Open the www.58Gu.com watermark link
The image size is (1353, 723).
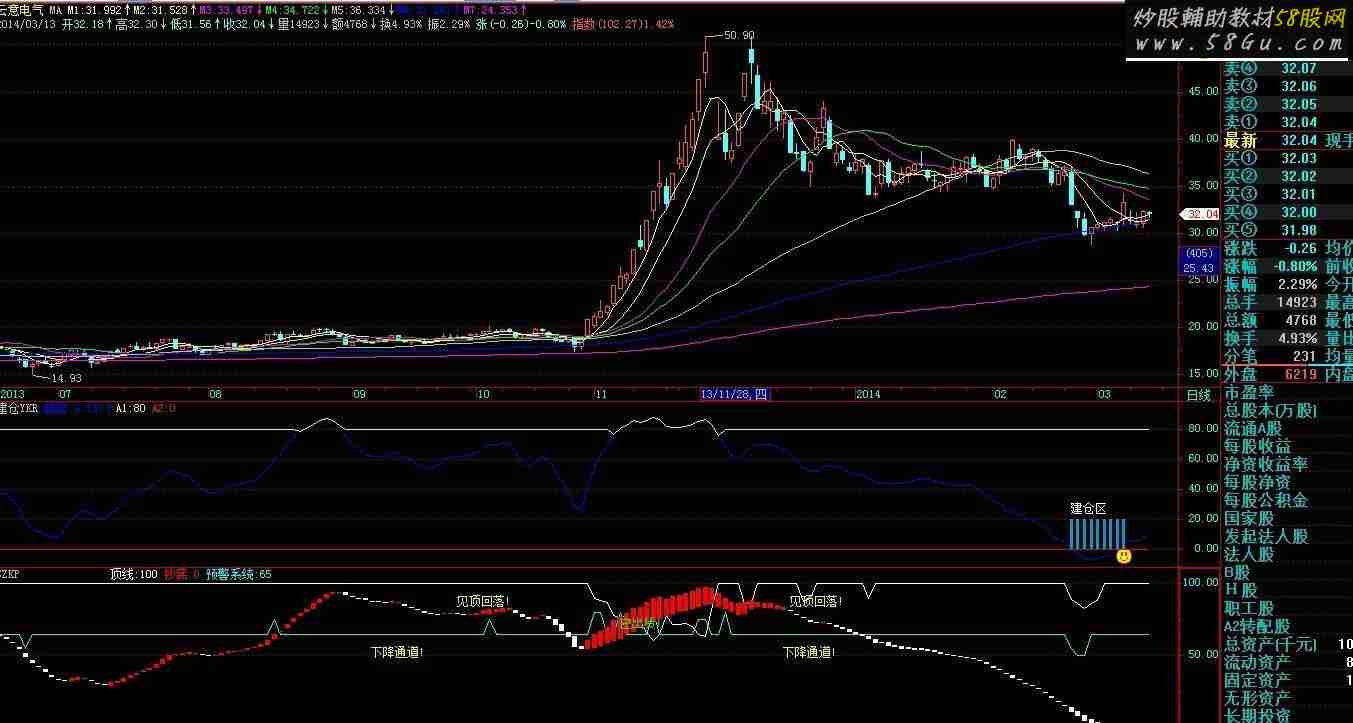pyautogui.click(x=1239, y=43)
